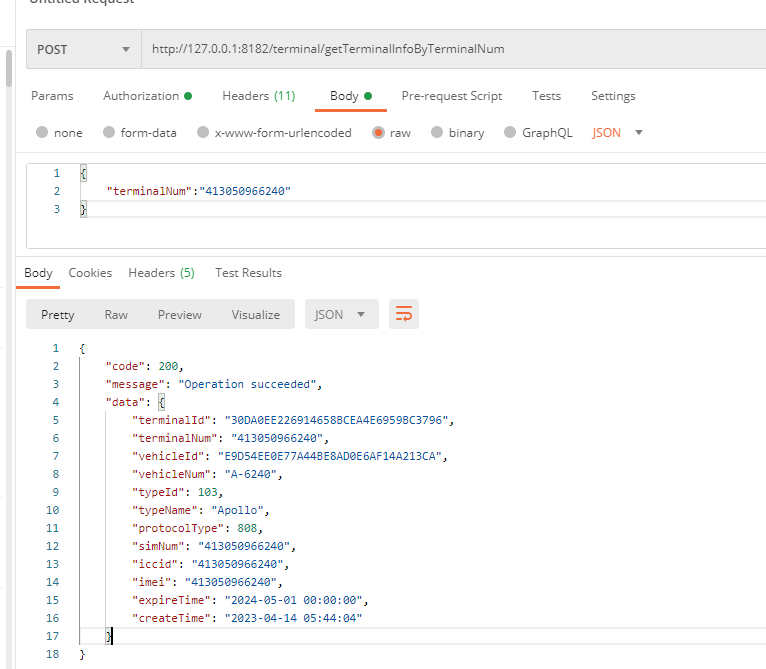
Task: Open the Headers (11) request tab
Action: point(258,96)
